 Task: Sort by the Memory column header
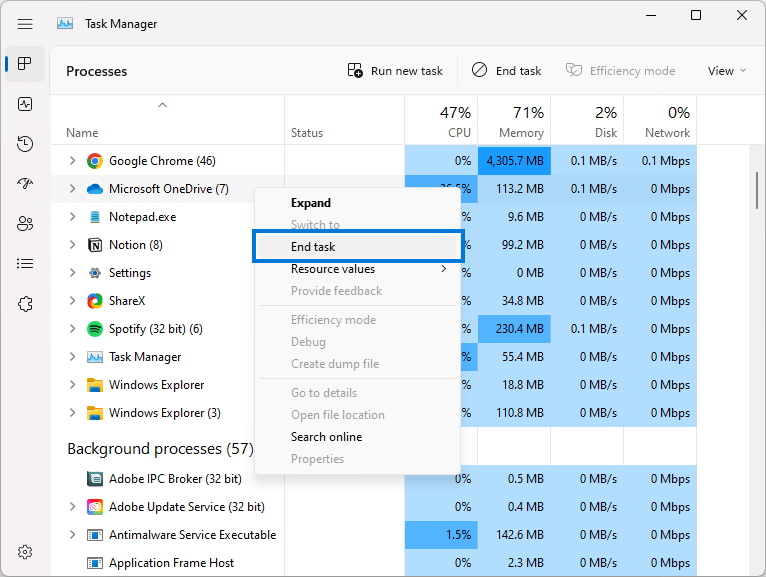pos(514,122)
